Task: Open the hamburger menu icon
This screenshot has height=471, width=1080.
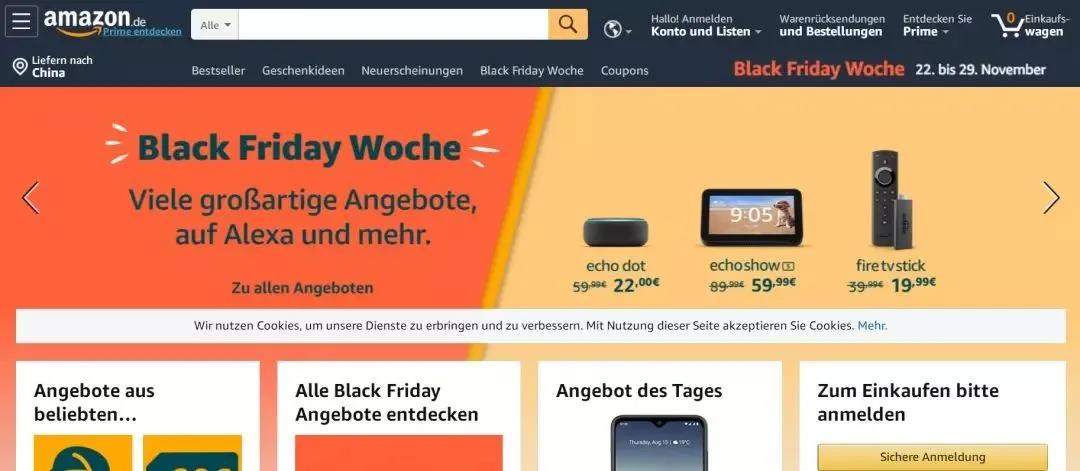Action: pyautogui.click(x=21, y=21)
